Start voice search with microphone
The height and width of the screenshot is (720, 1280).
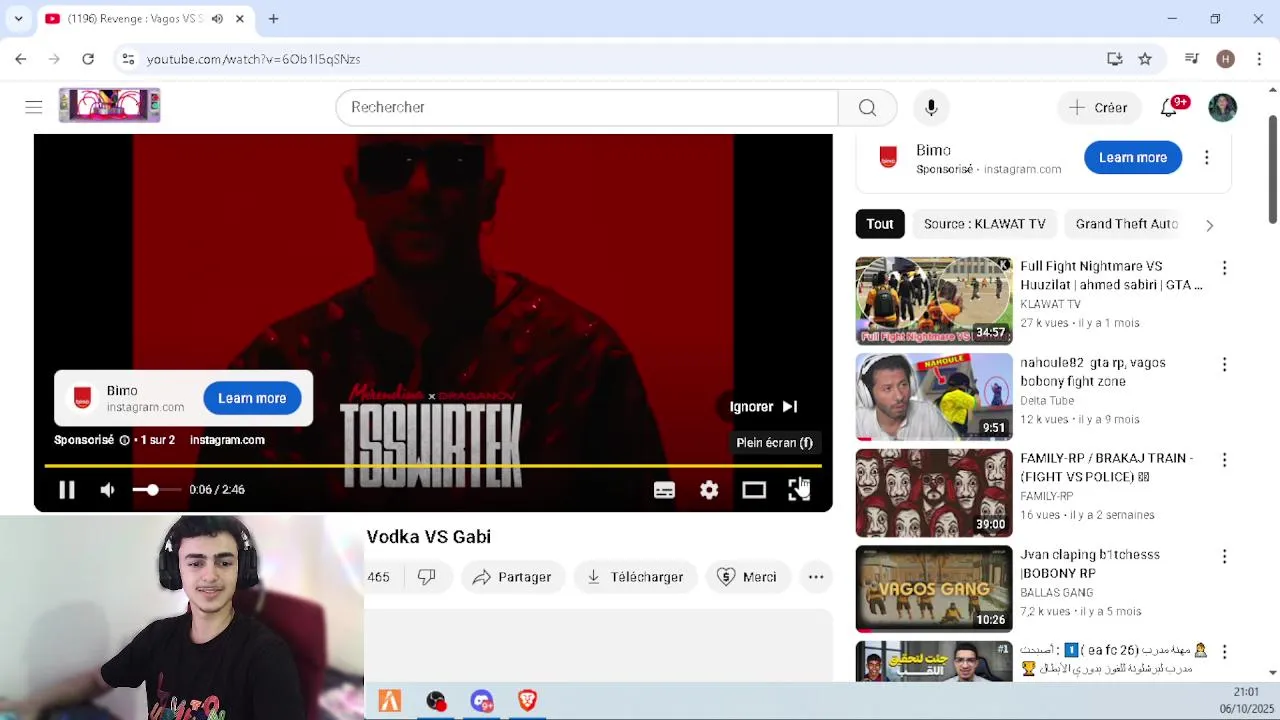tap(931, 107)
